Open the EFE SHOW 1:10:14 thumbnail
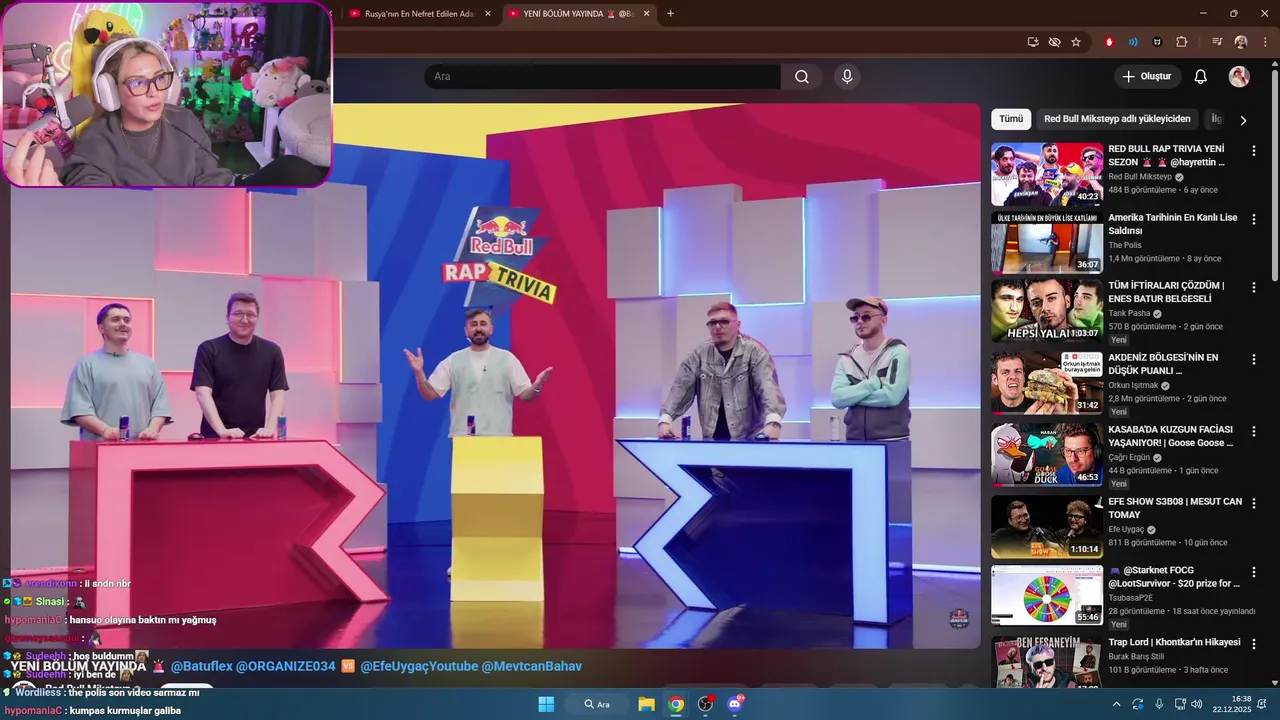Image resolution: width=1280 pixels, height=720 pixels. pos(1047,526)
